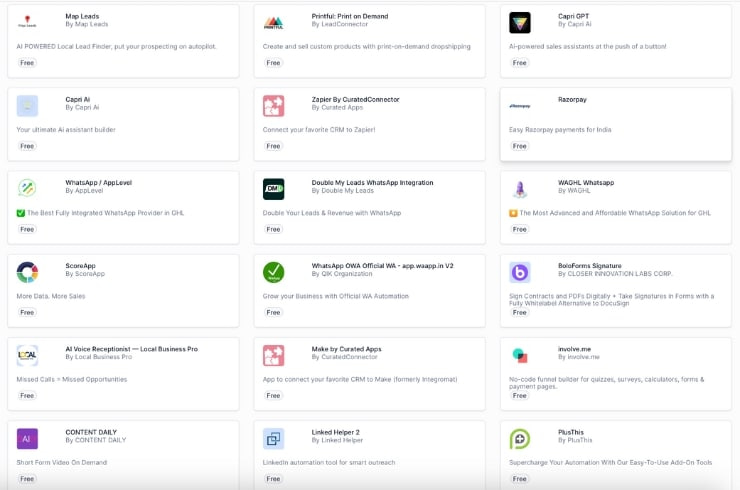
Task: Click 'LinkedIn automation tool for smart outreach' text
Action: click(329, 462)
